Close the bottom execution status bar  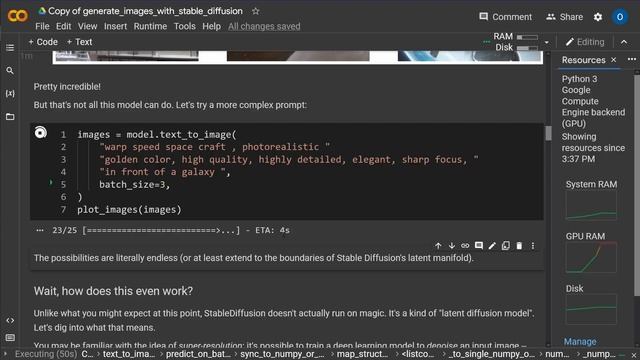pyautogui.click(x=634, y=355)
